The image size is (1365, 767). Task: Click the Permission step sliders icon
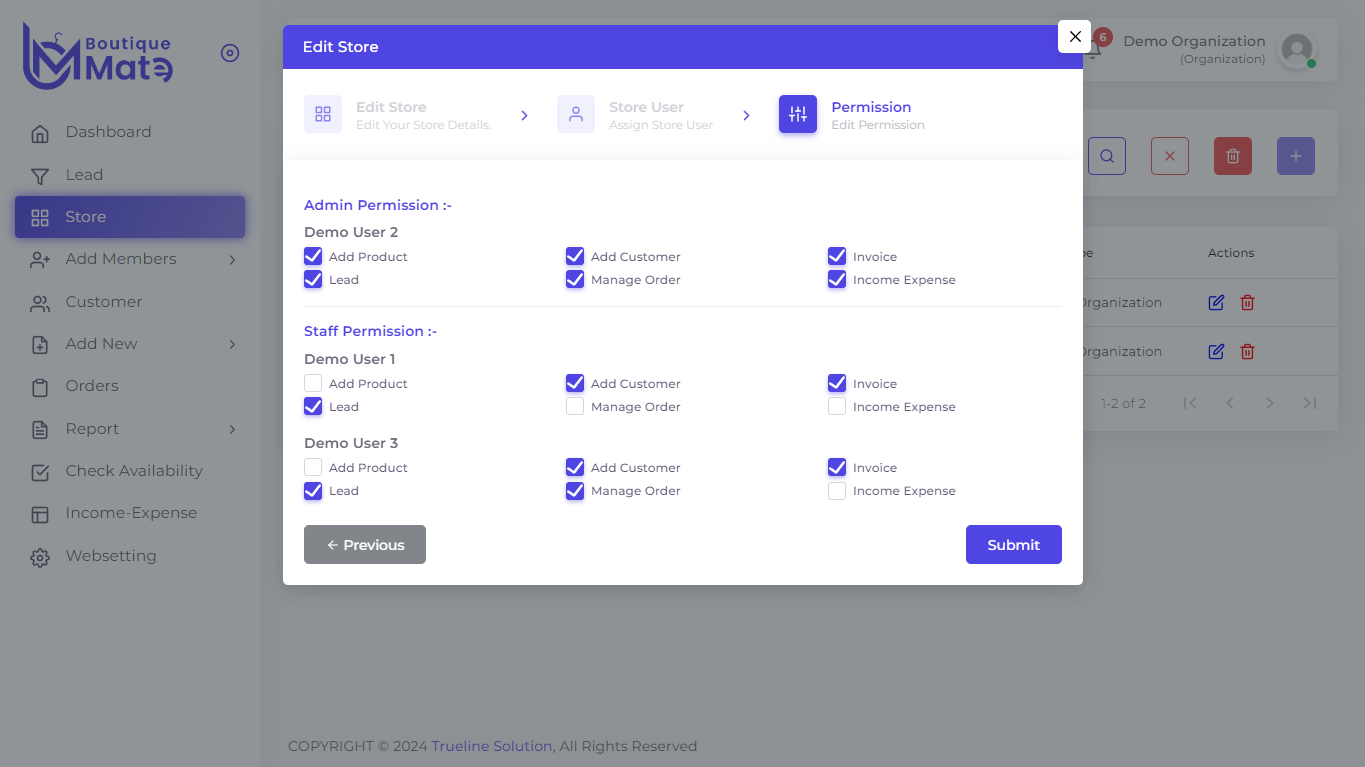click(798, 114)
